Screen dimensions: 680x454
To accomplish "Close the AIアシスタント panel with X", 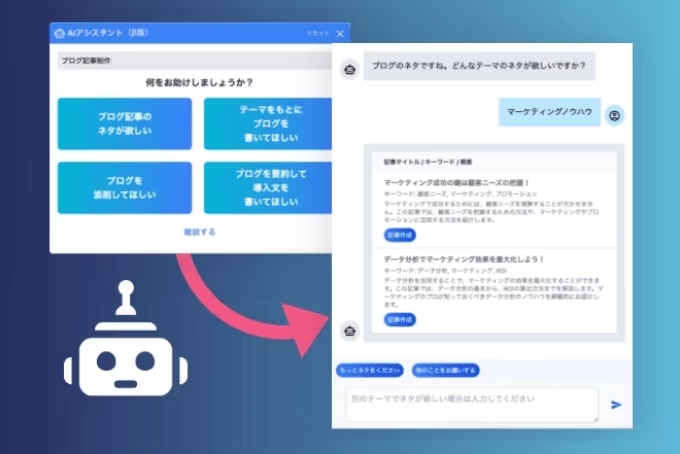I will pyautogui.click(x=340, y=33).
